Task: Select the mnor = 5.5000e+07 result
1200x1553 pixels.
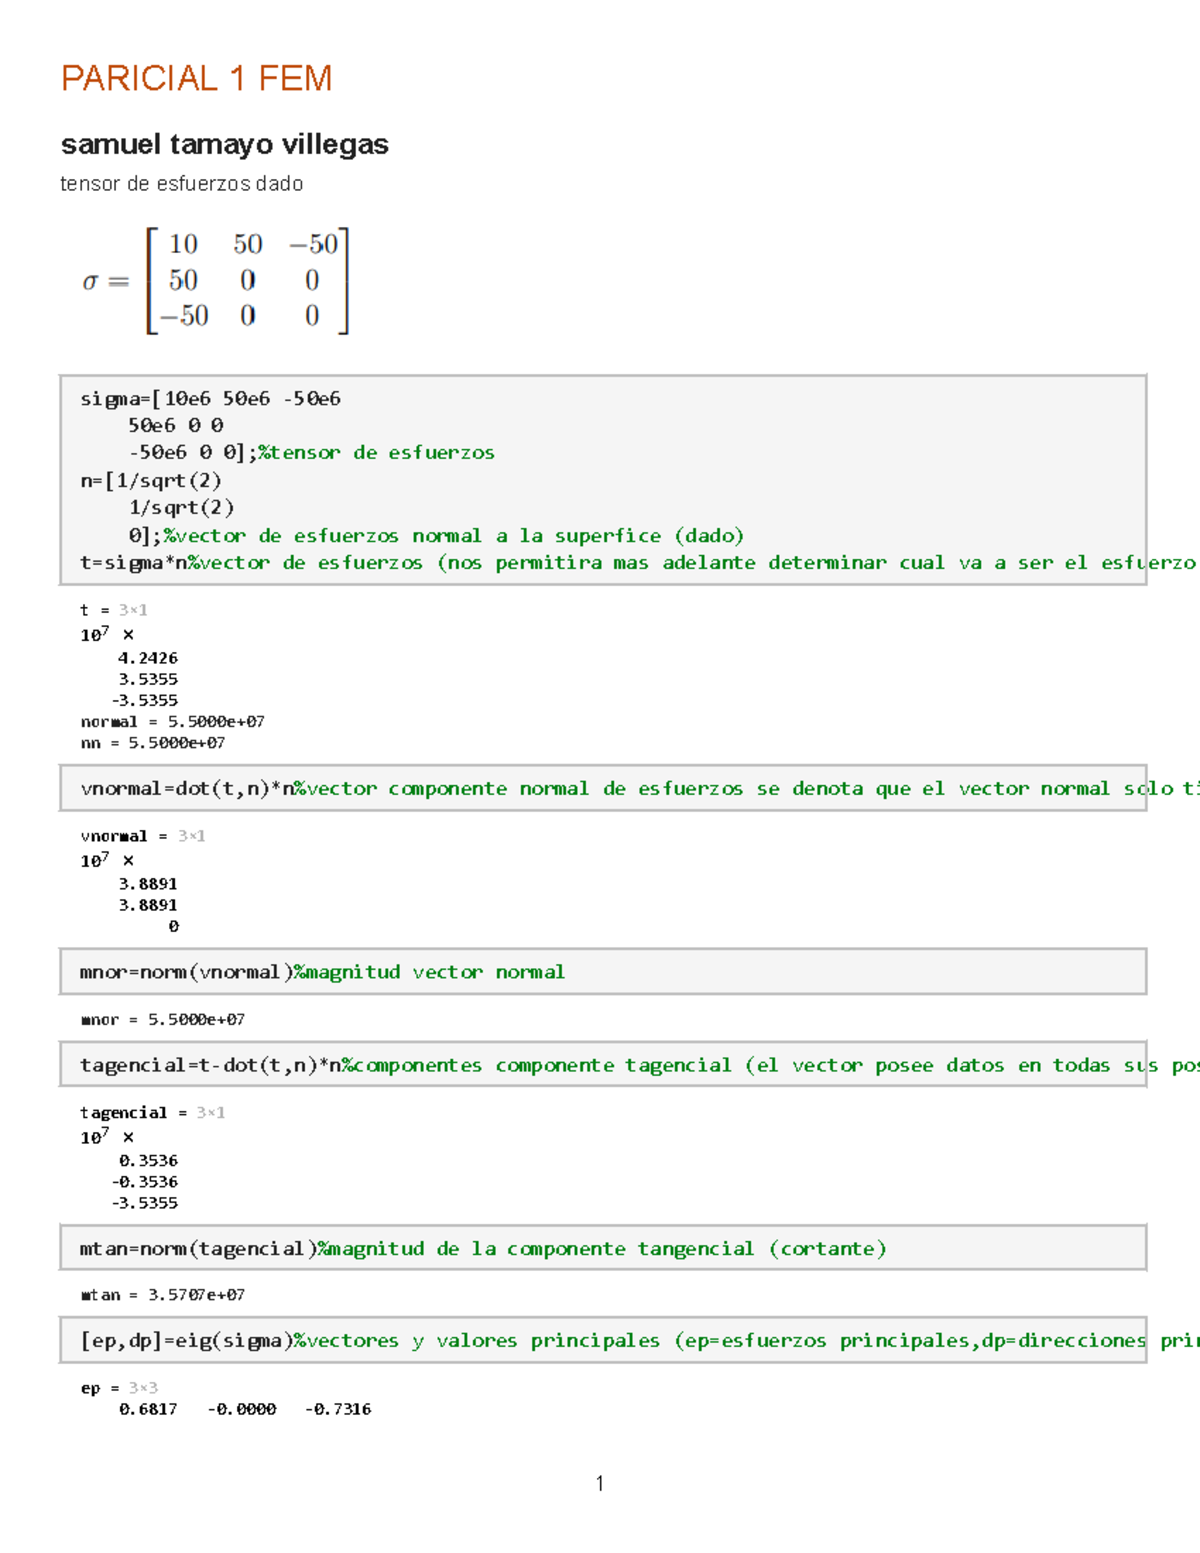Action: tap(162, 1020)
